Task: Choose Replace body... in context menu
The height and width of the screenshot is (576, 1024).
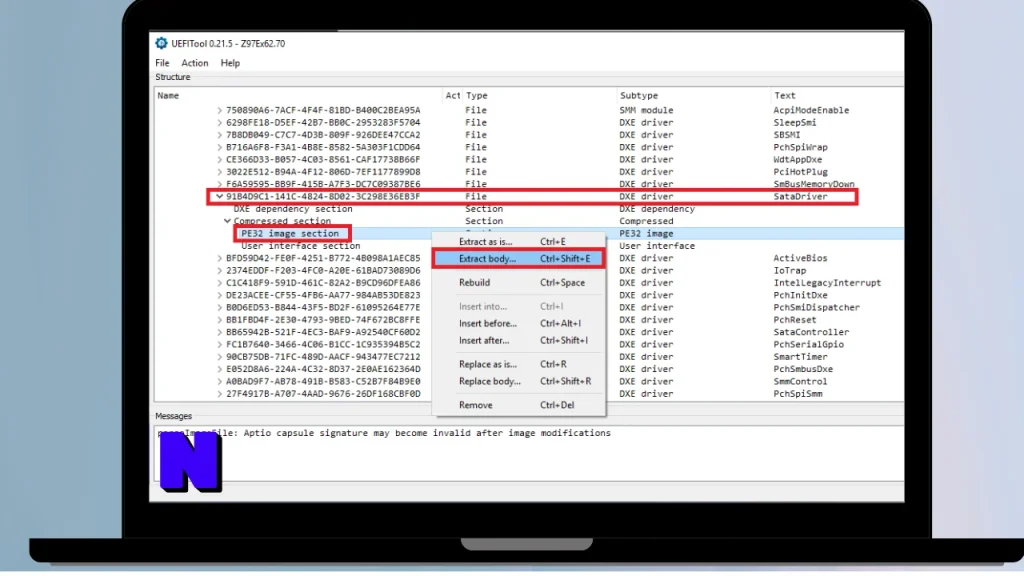Action: 518,381
